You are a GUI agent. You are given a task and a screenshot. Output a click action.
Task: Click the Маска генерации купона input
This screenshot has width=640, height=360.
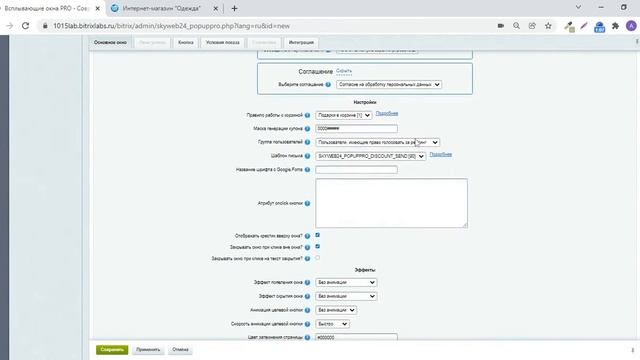click(356, 129)
